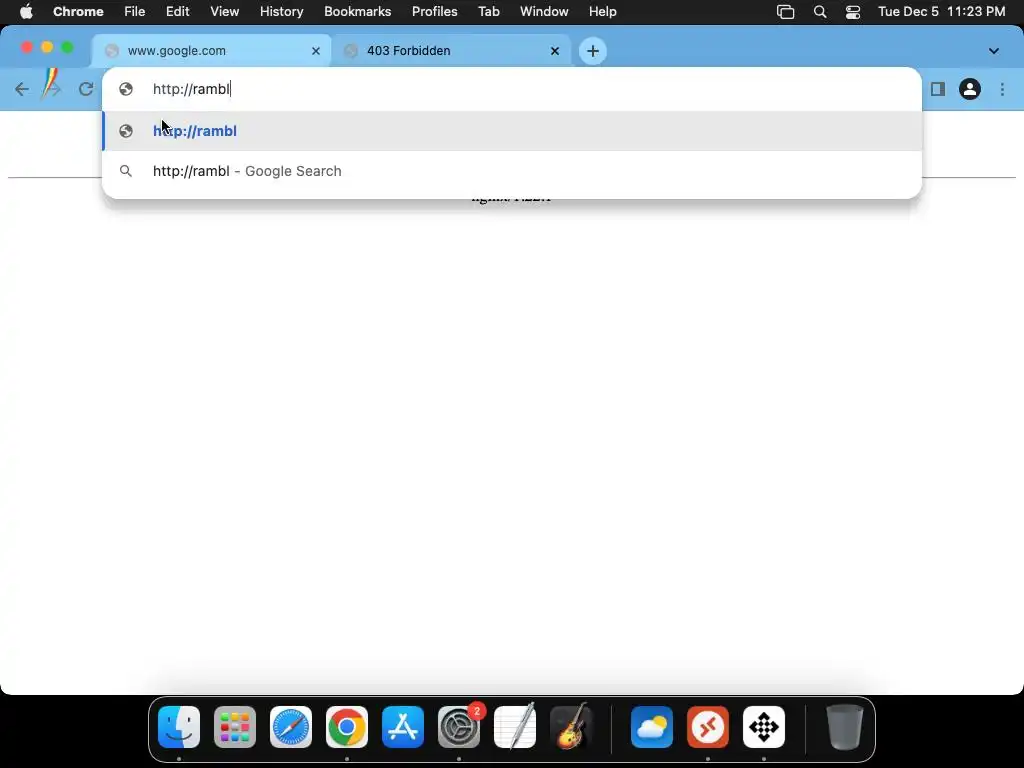The height and width of the screenshot is (768, 1024).
Task: Reload the page with the refresh icon
Action: 86,89
